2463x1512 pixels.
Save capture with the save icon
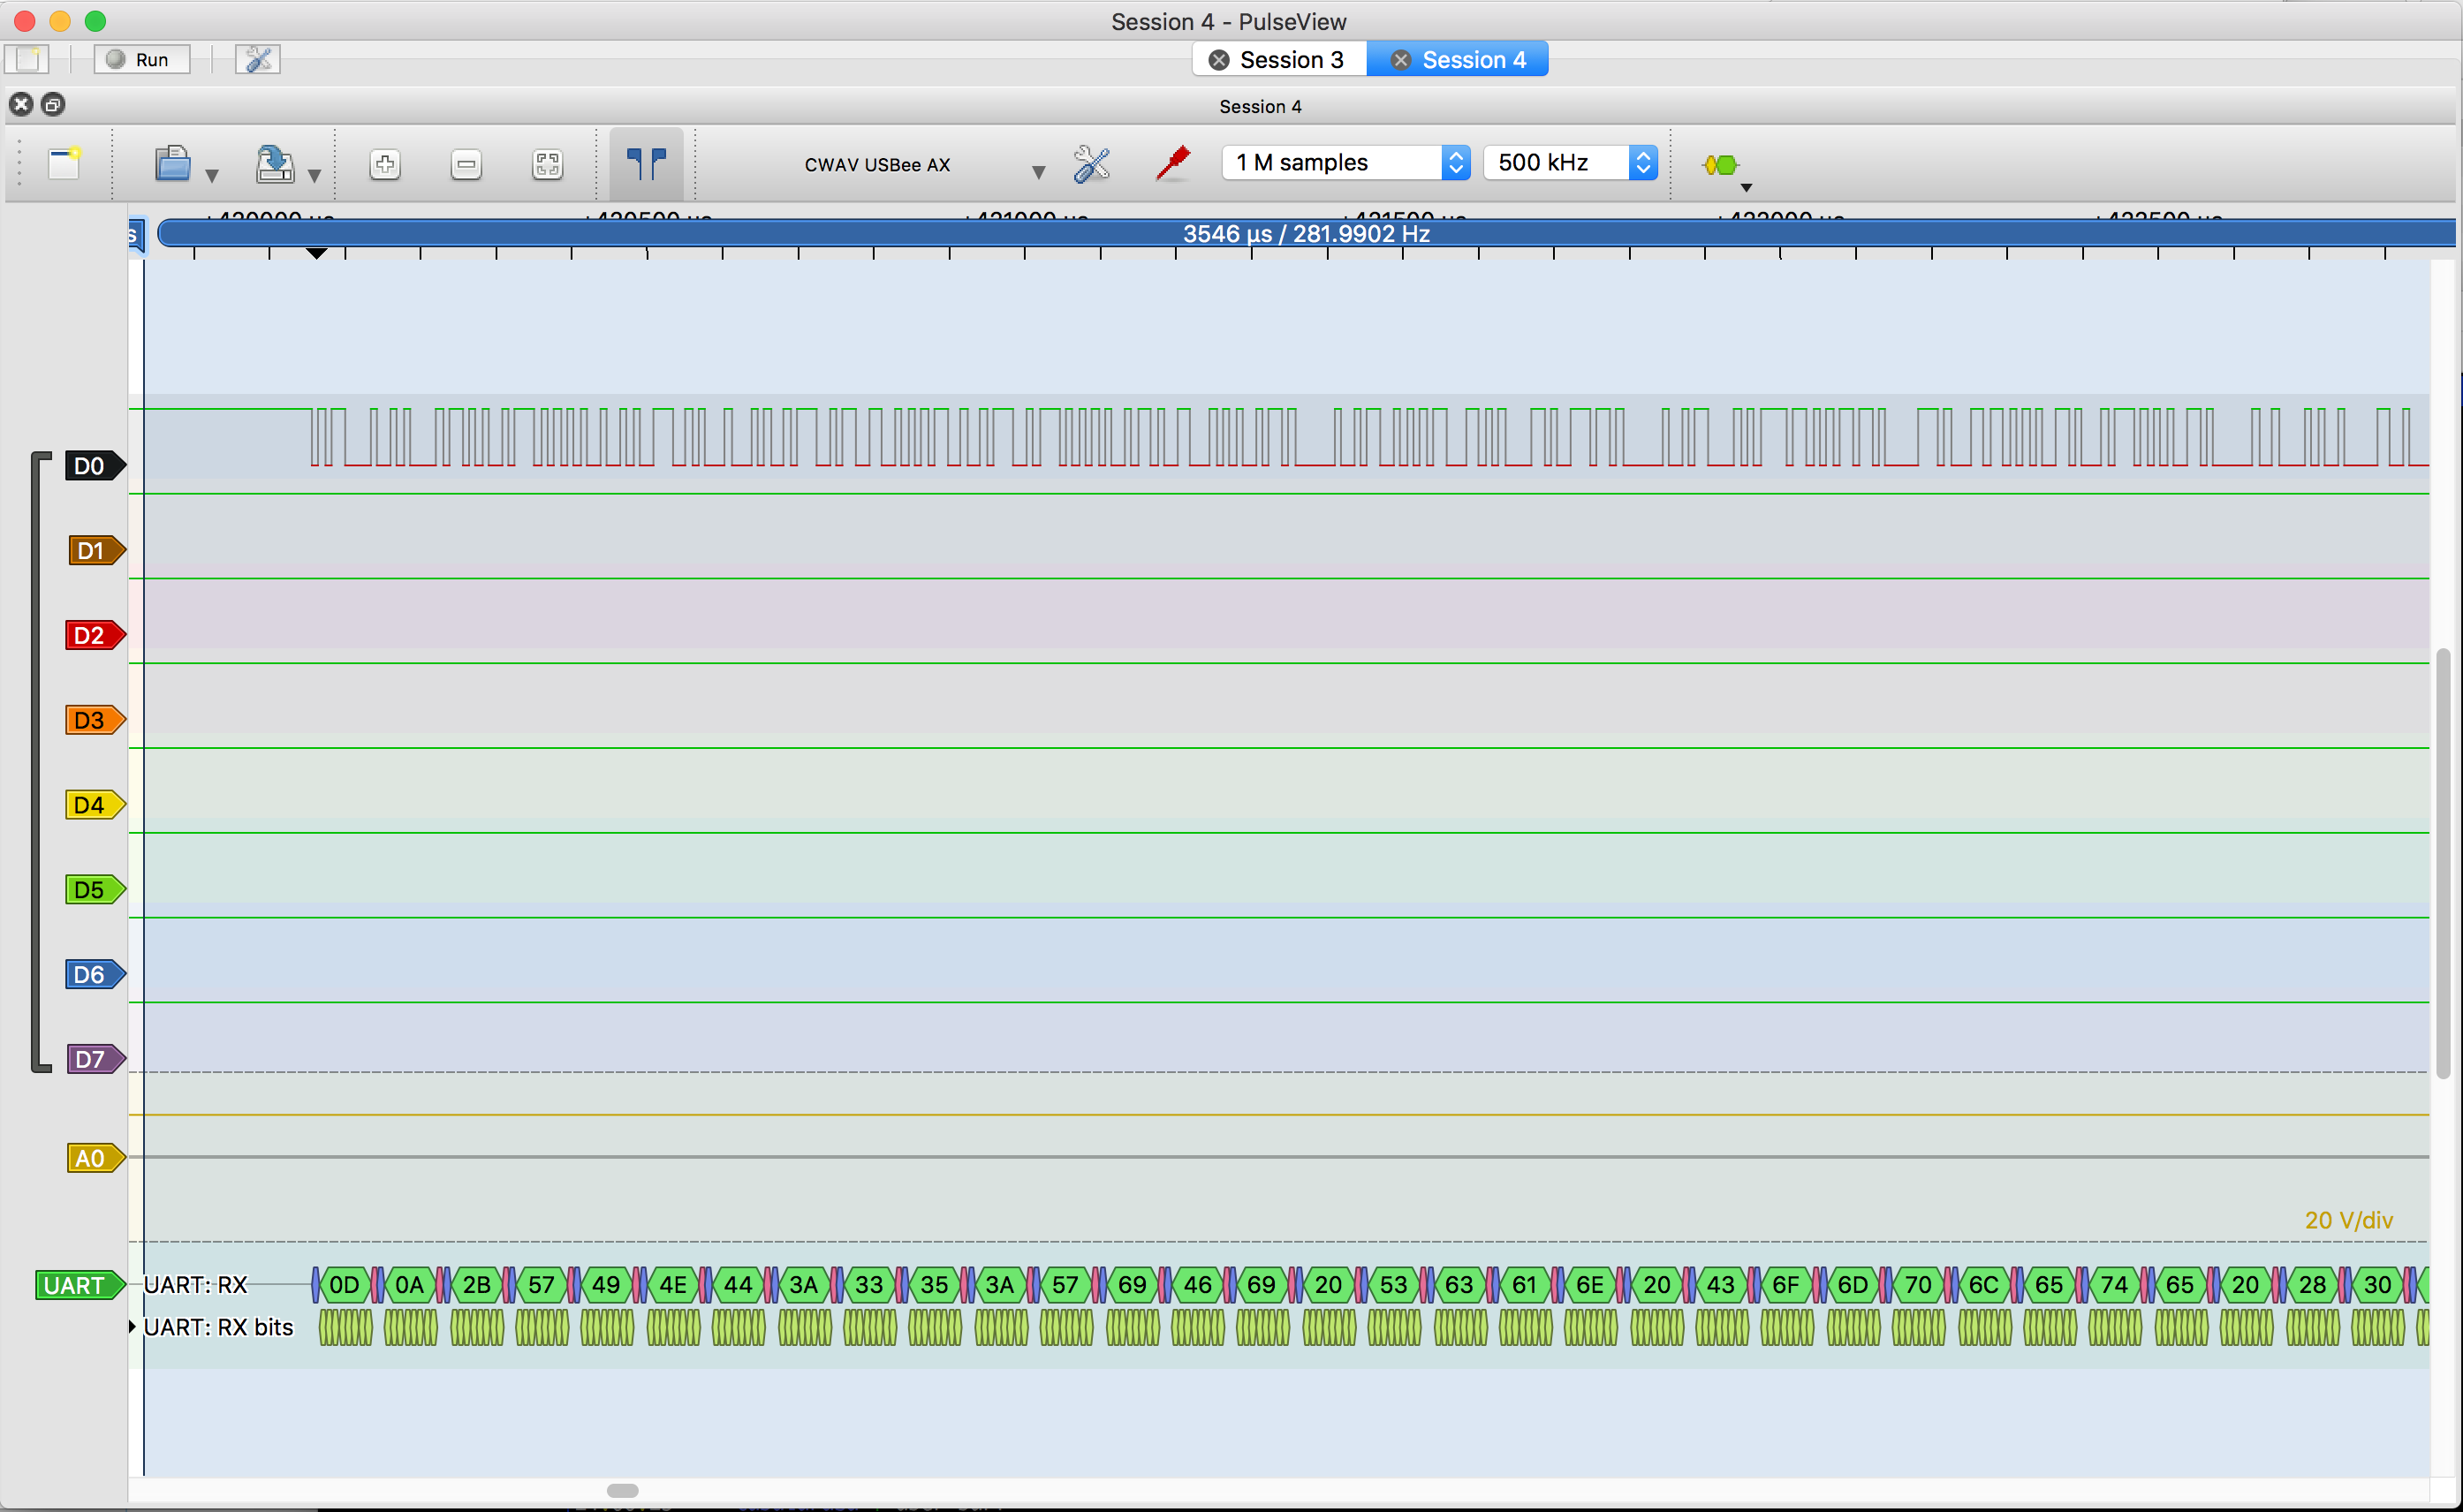(275, 164)
